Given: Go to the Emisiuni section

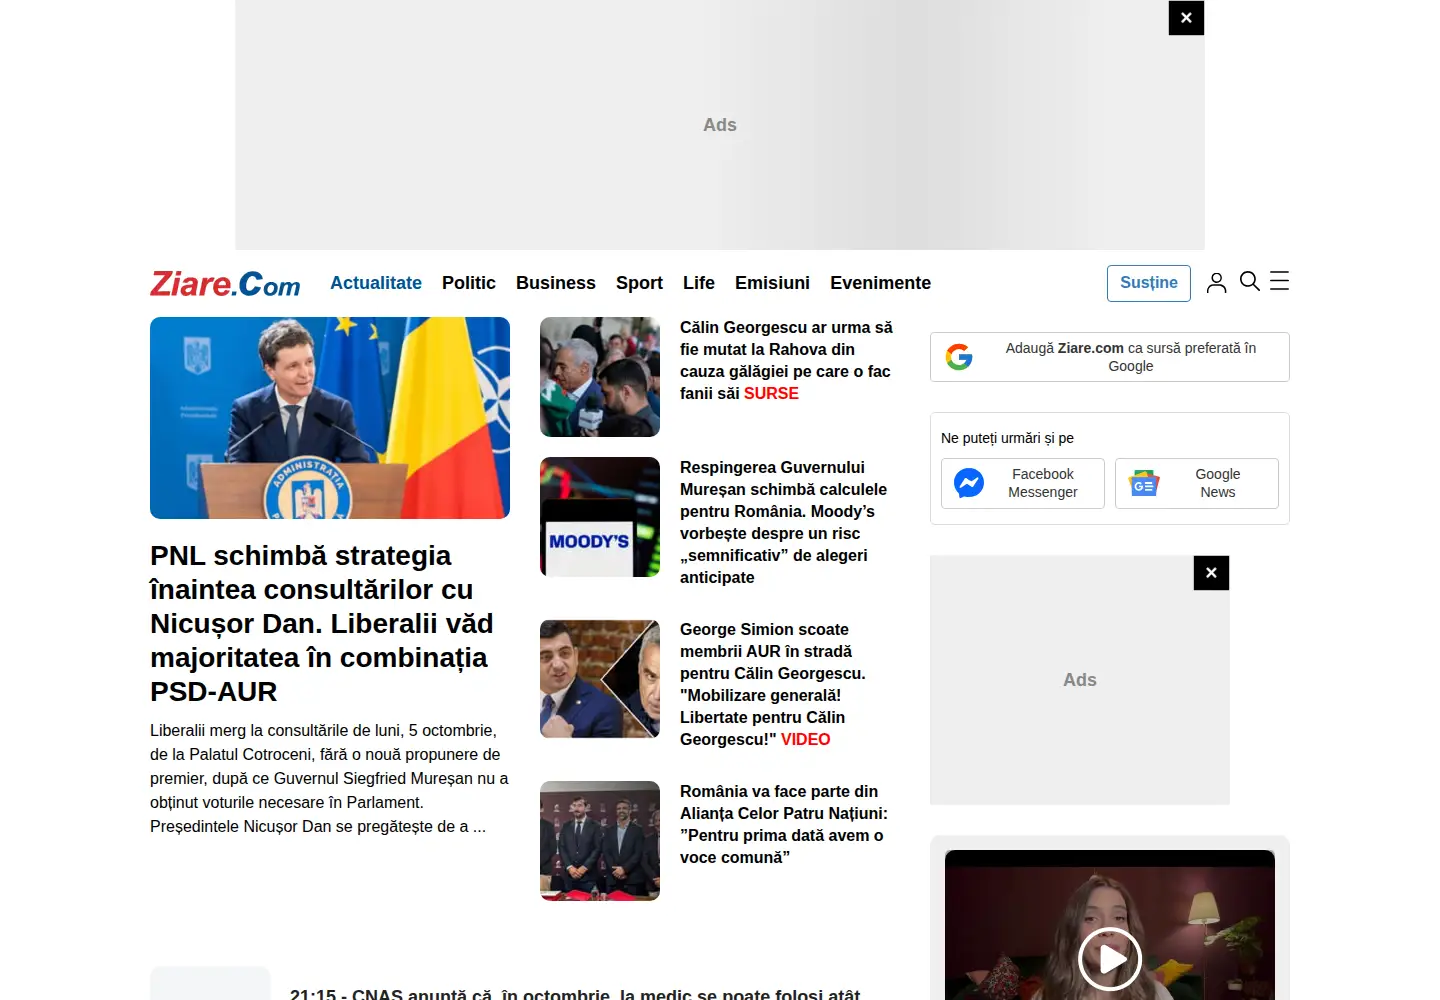Looking at the screenshot, I should [772, 283].
